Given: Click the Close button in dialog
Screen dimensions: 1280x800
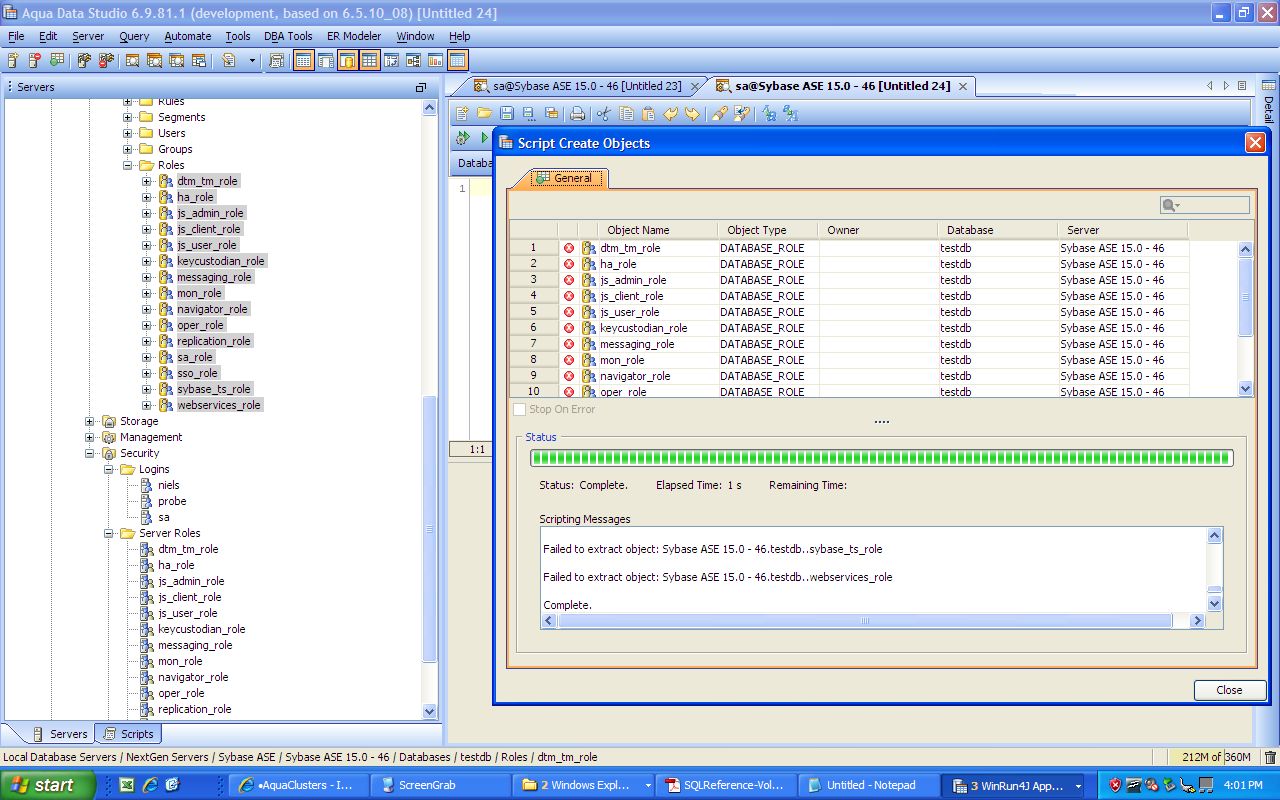Looking at the screenshot, I should (x=1229, y=690).
